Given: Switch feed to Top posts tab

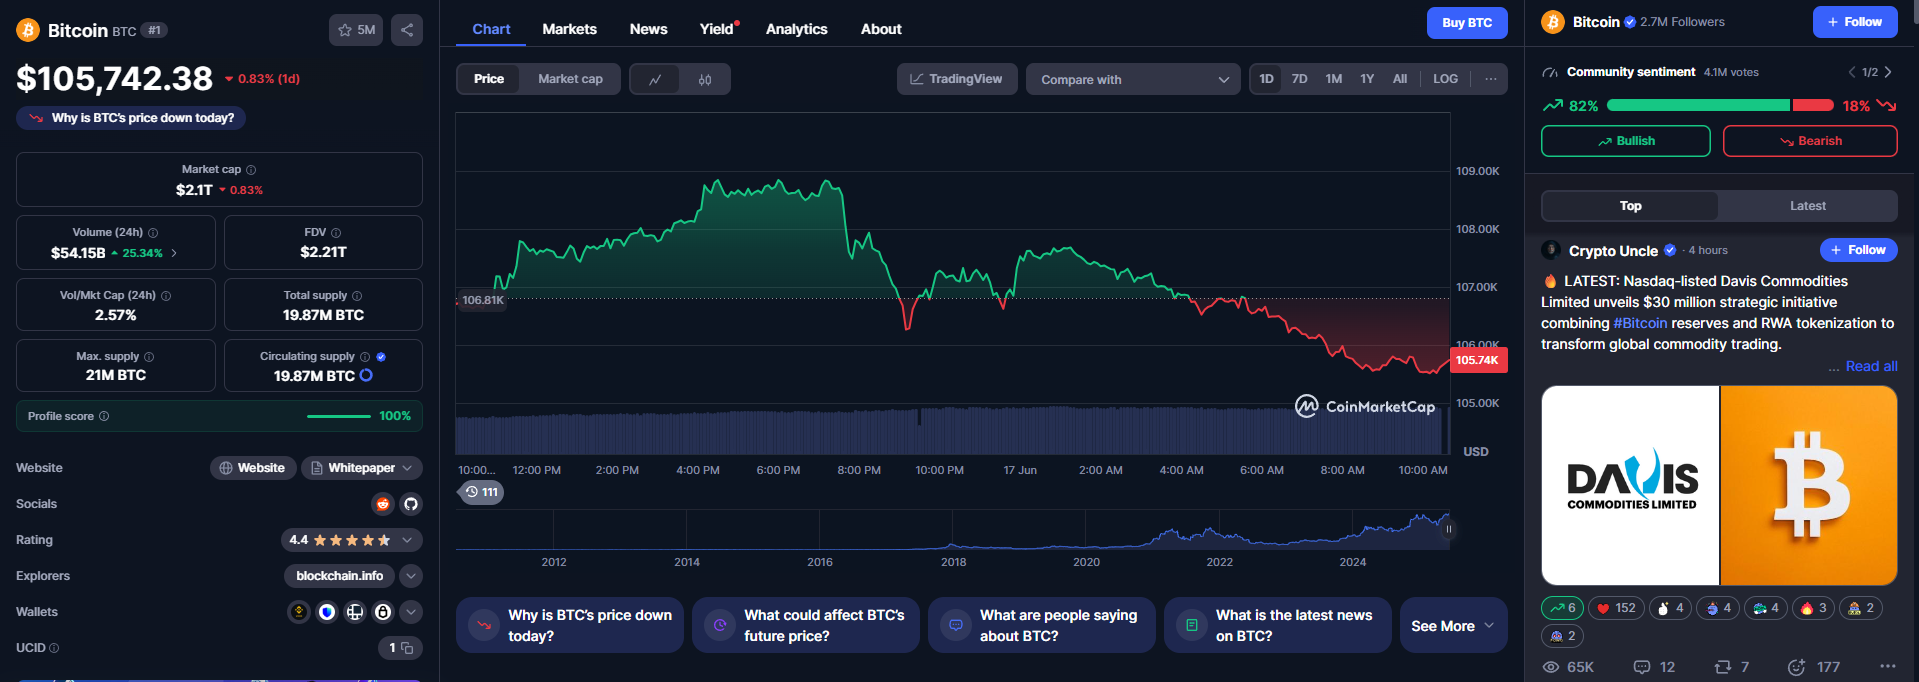Looking at the screenshot, I should point(1630,206).
